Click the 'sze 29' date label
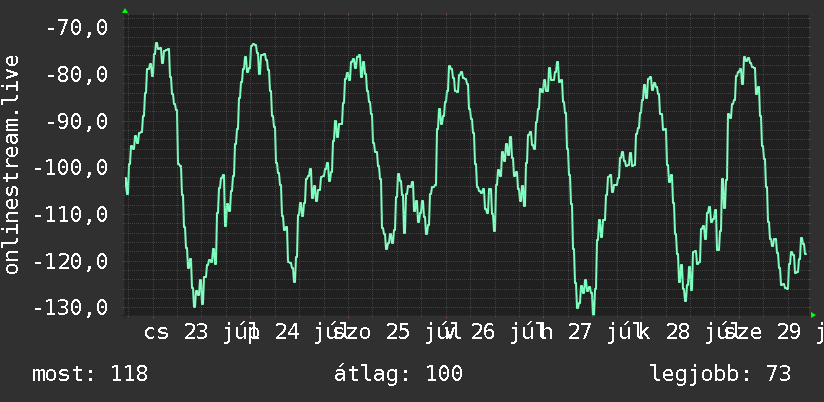Viewport: 824px width, 402px height. [x=761, y=333]
